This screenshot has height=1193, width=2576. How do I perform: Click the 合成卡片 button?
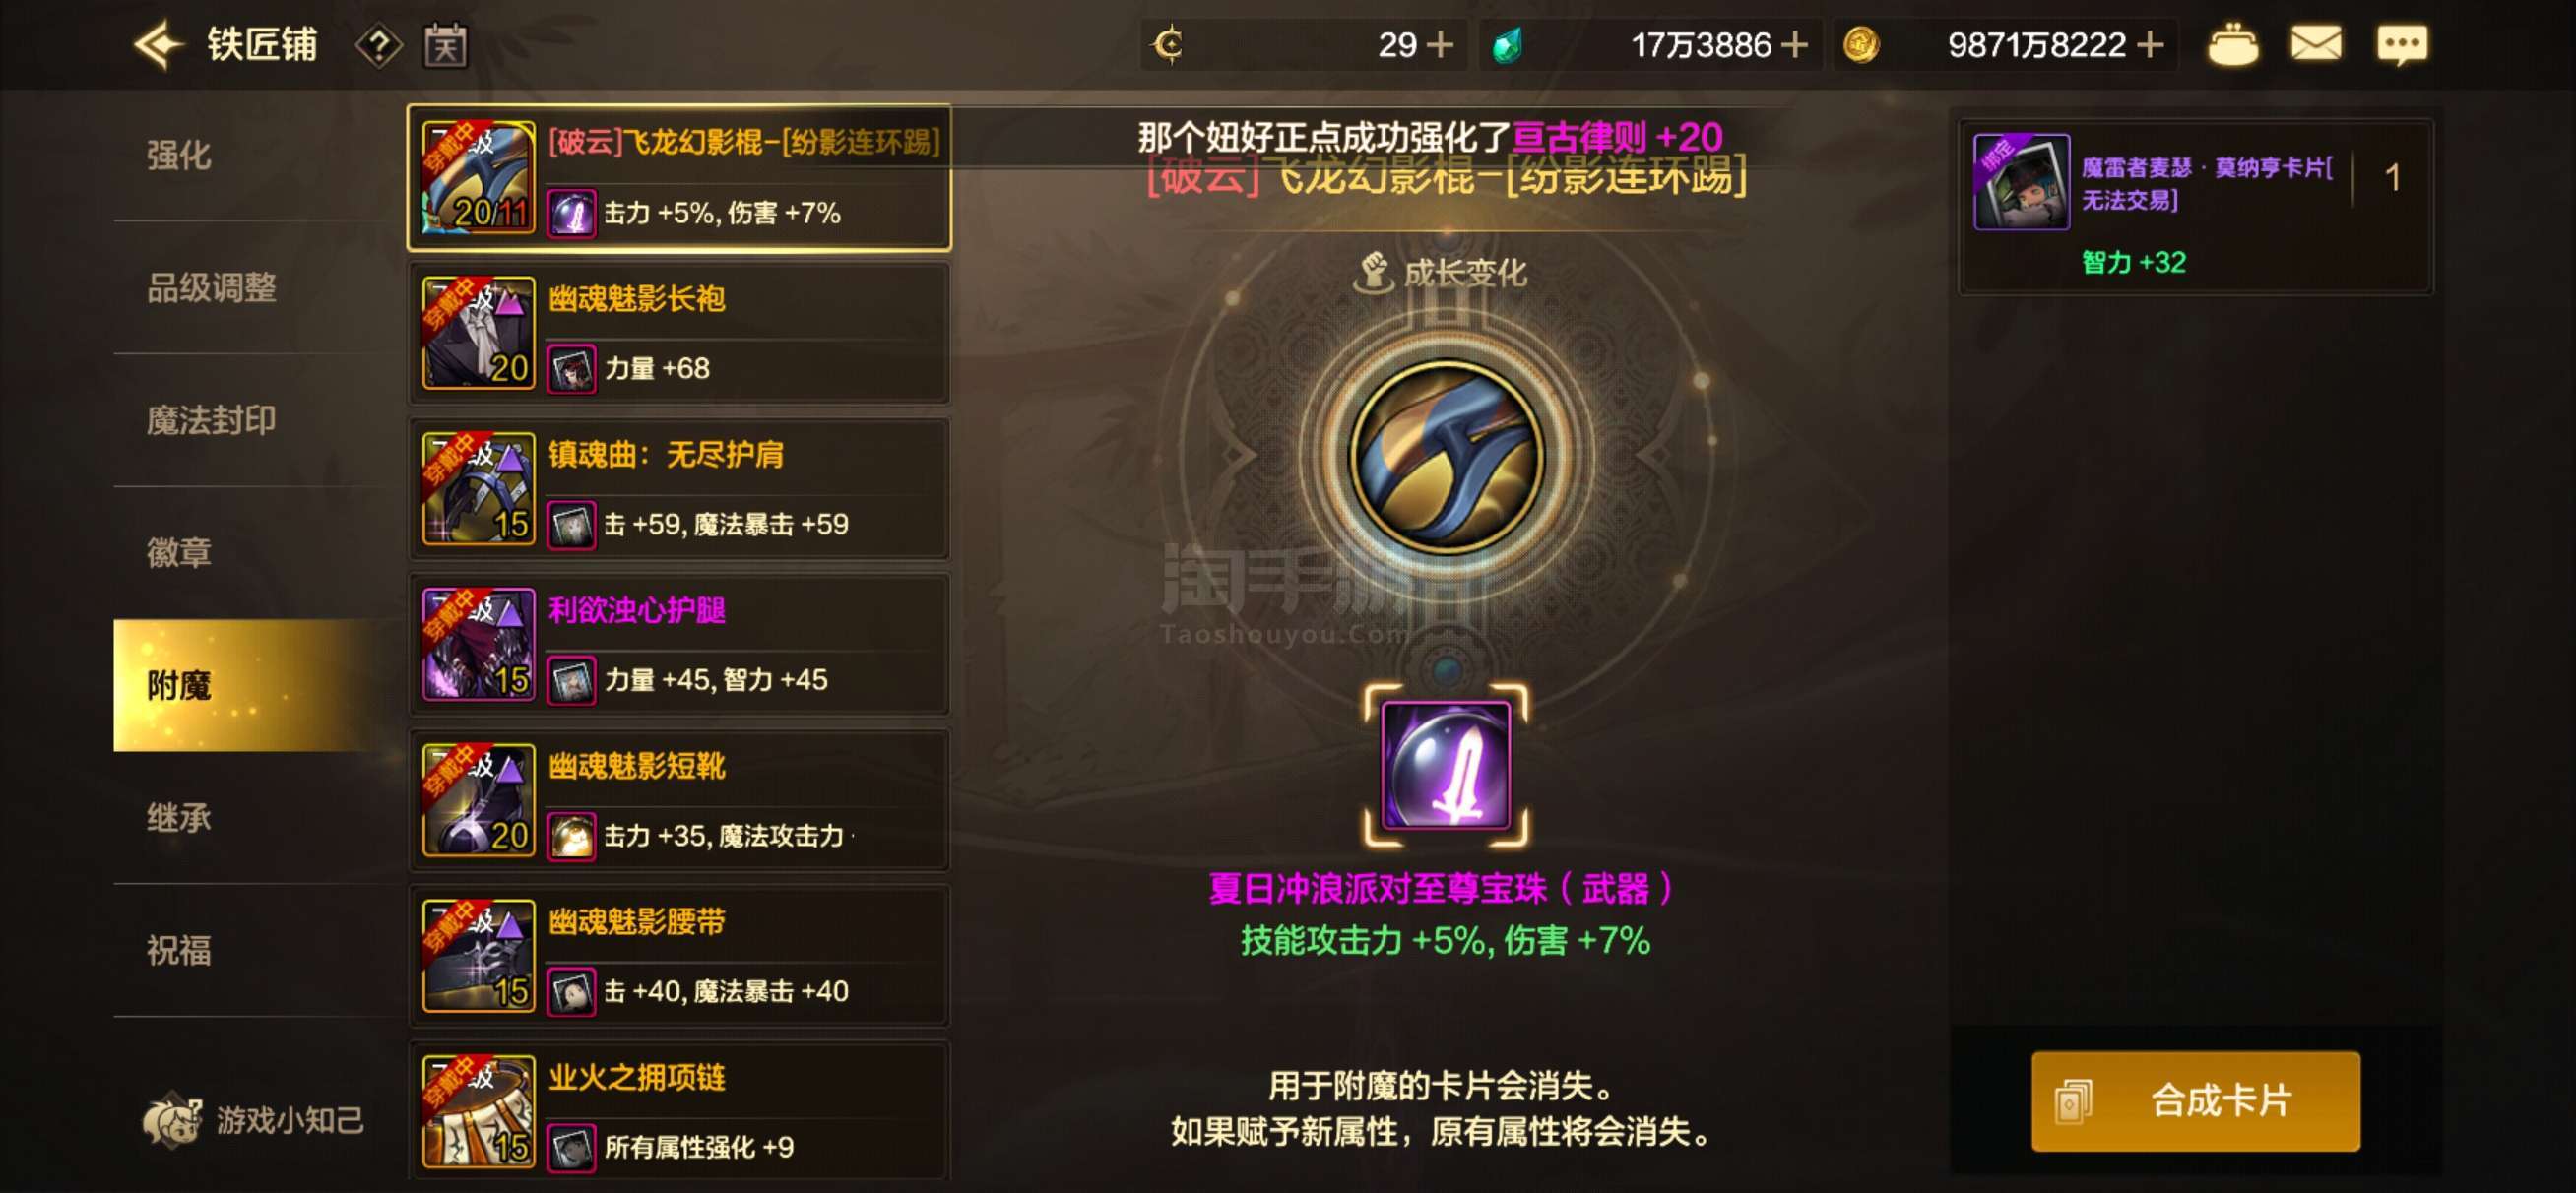pyautogui.click(x=2195, y=1101)
